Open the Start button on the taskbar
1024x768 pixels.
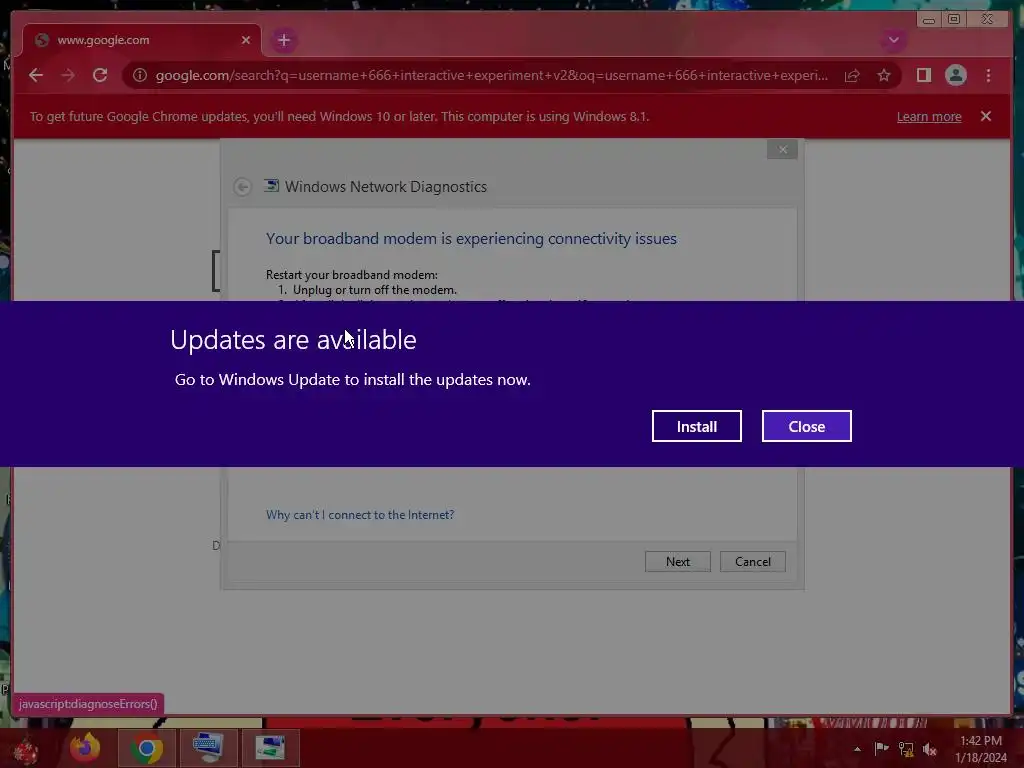pos(26,748)
